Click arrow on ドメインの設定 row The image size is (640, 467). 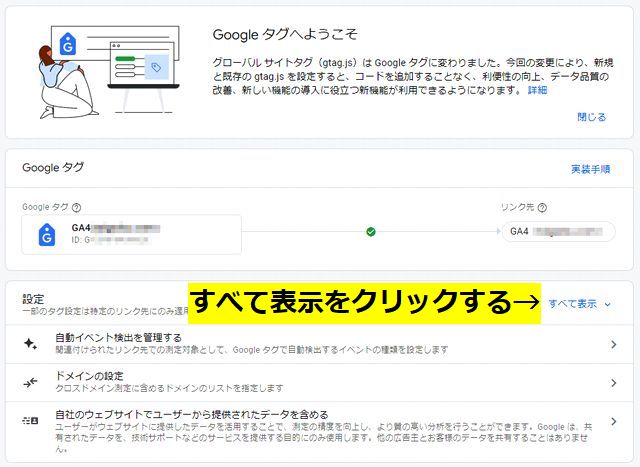(613, 383)
